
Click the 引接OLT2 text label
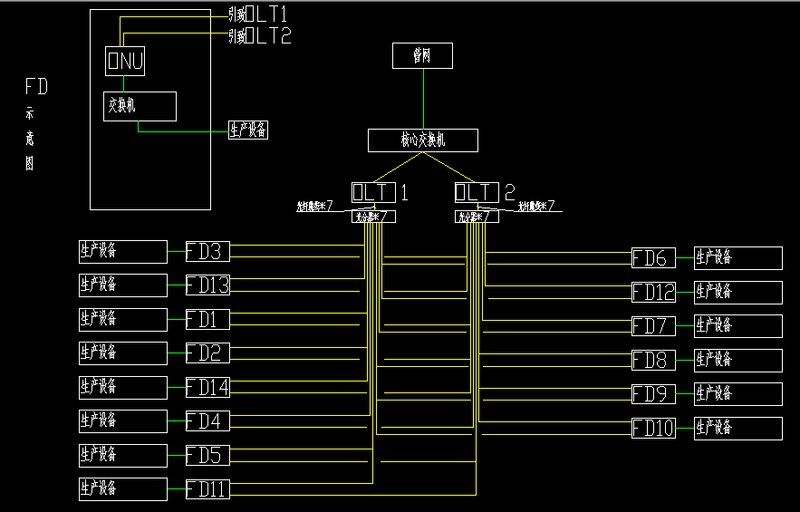[x=258, y=37]
